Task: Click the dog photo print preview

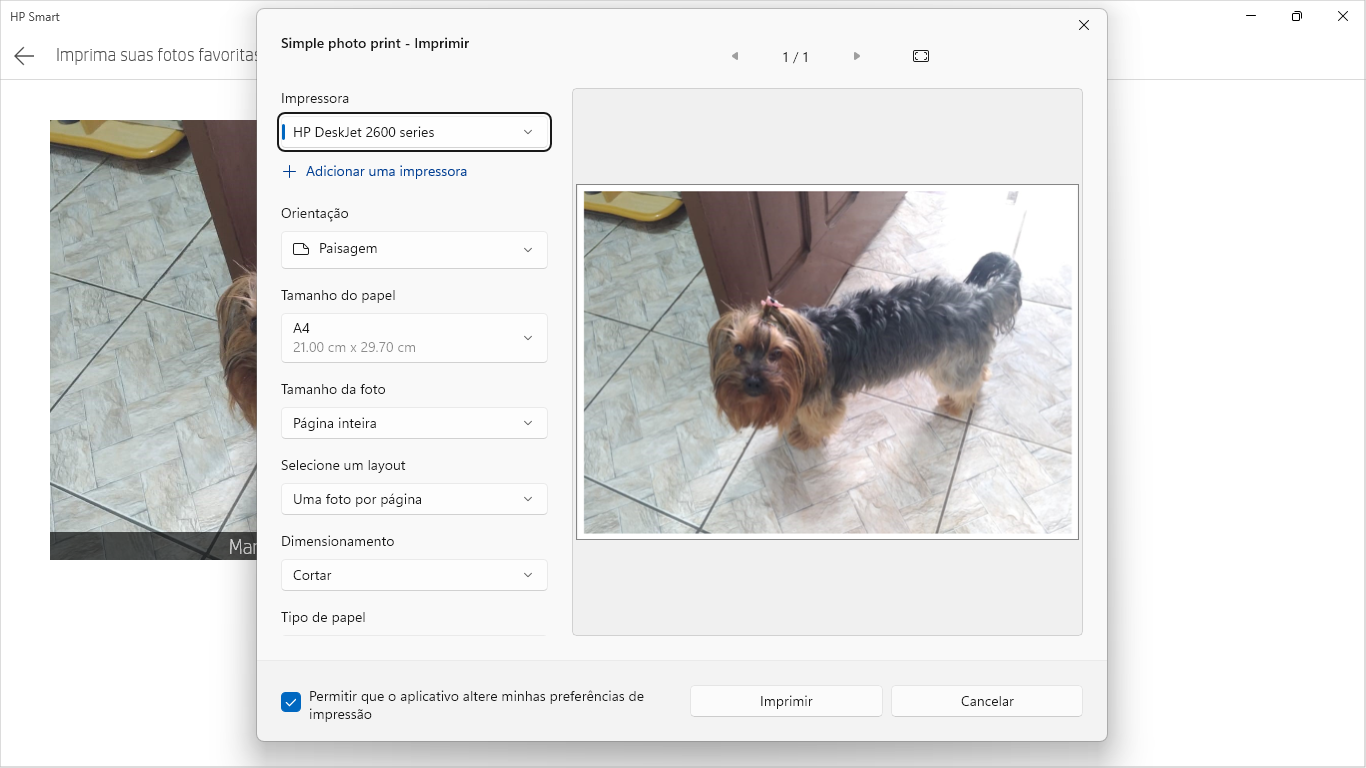Action: pyautogui.click(x=827, y=362)
